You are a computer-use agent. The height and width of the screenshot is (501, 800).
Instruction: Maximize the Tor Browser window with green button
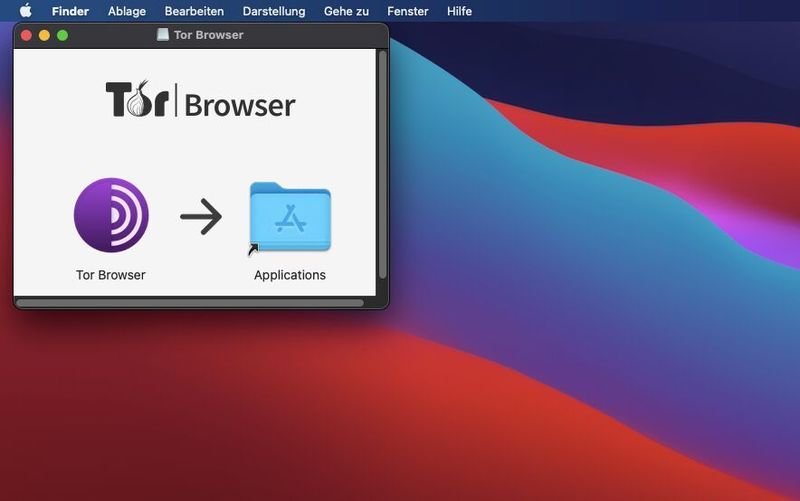click(x=62, y=35)
